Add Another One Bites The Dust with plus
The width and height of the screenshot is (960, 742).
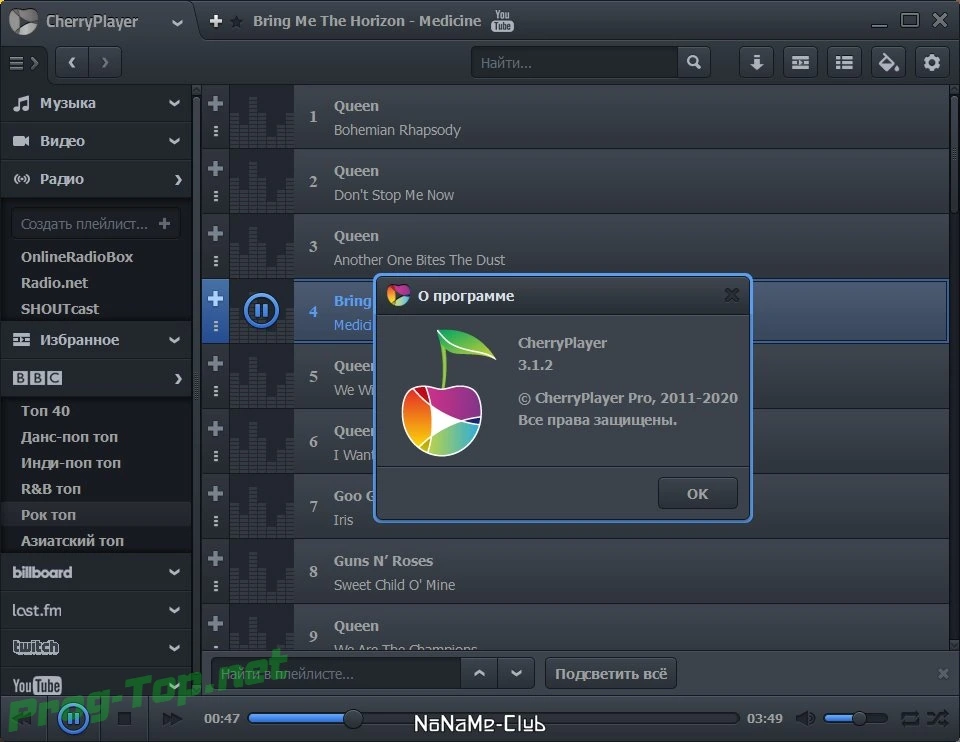[216, 233]
